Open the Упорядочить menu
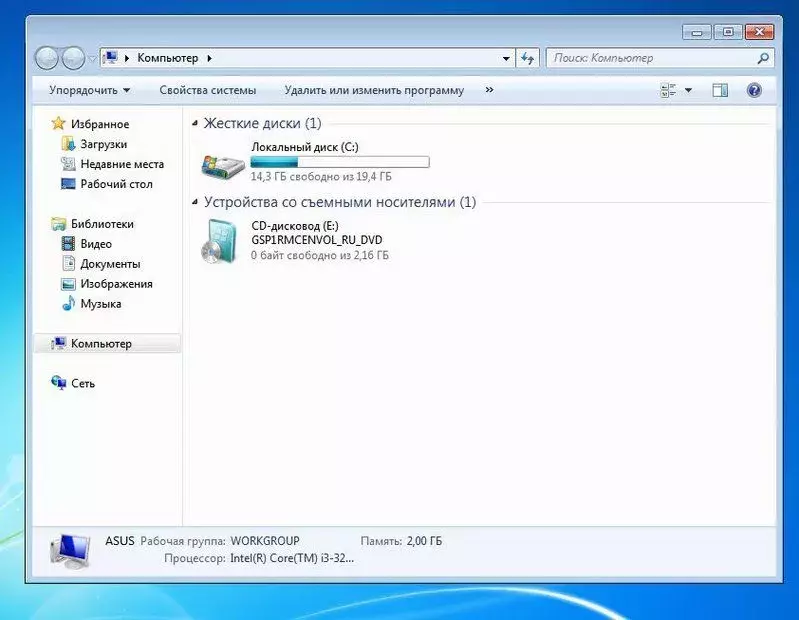This screenshot has height=620, width=799. [x=89, y=90]
